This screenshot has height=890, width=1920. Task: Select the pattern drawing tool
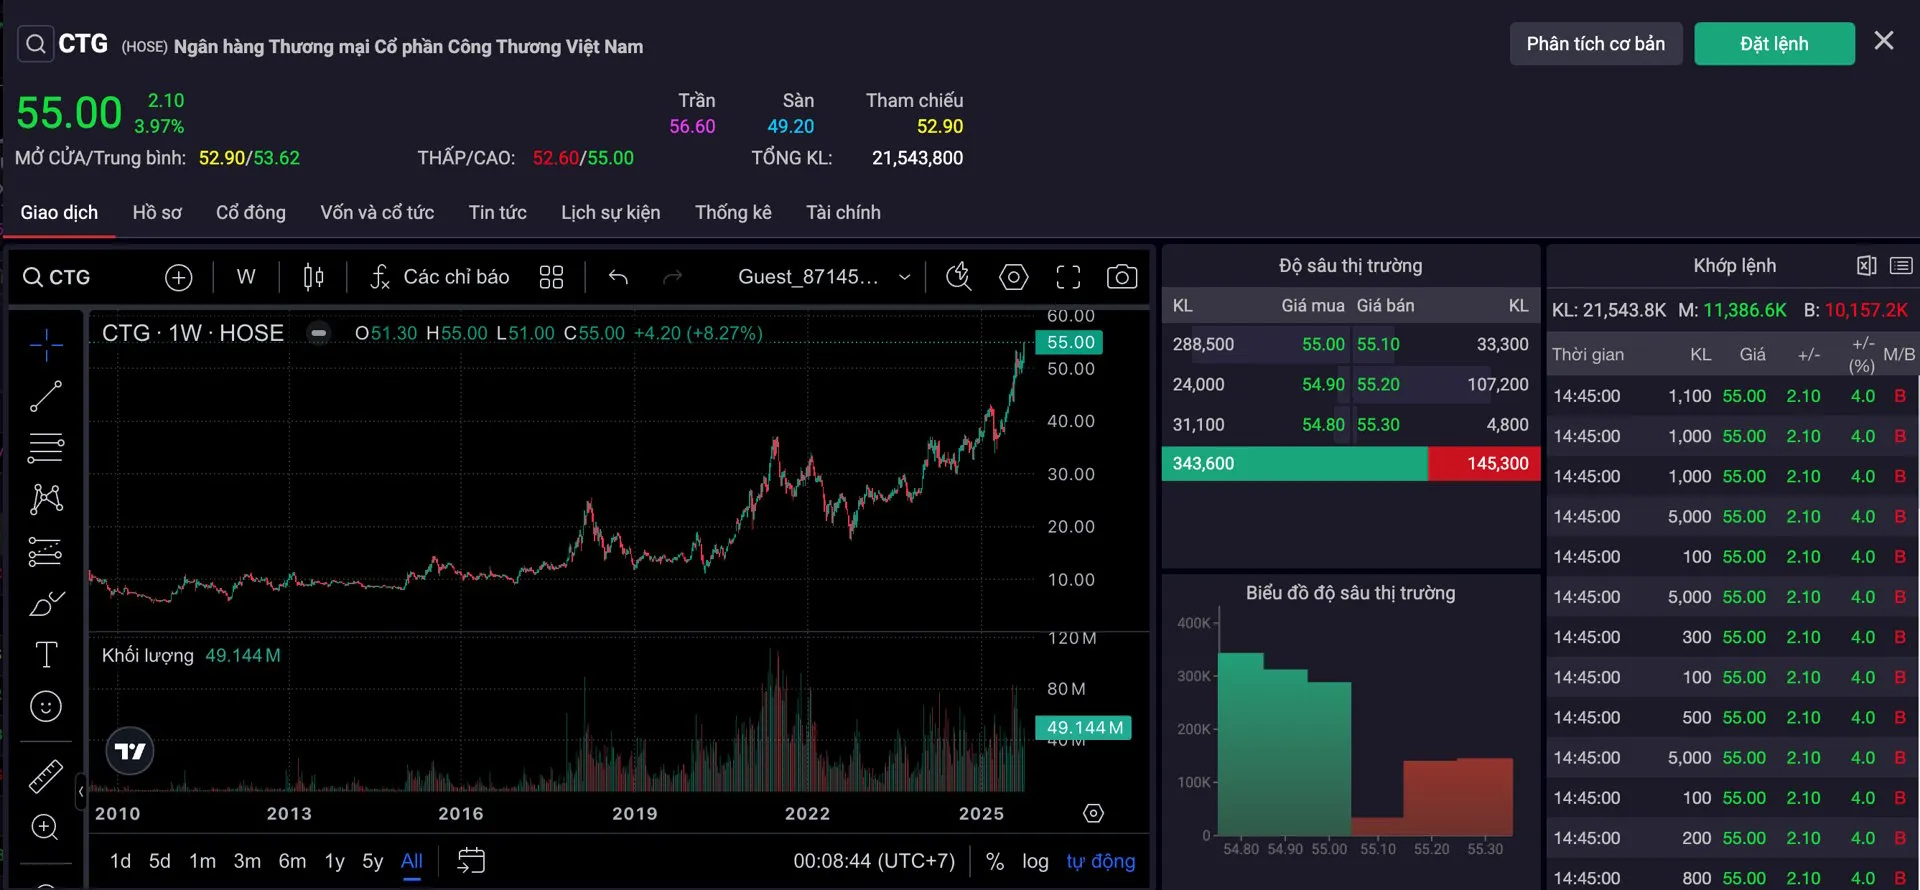coord(46,499)
